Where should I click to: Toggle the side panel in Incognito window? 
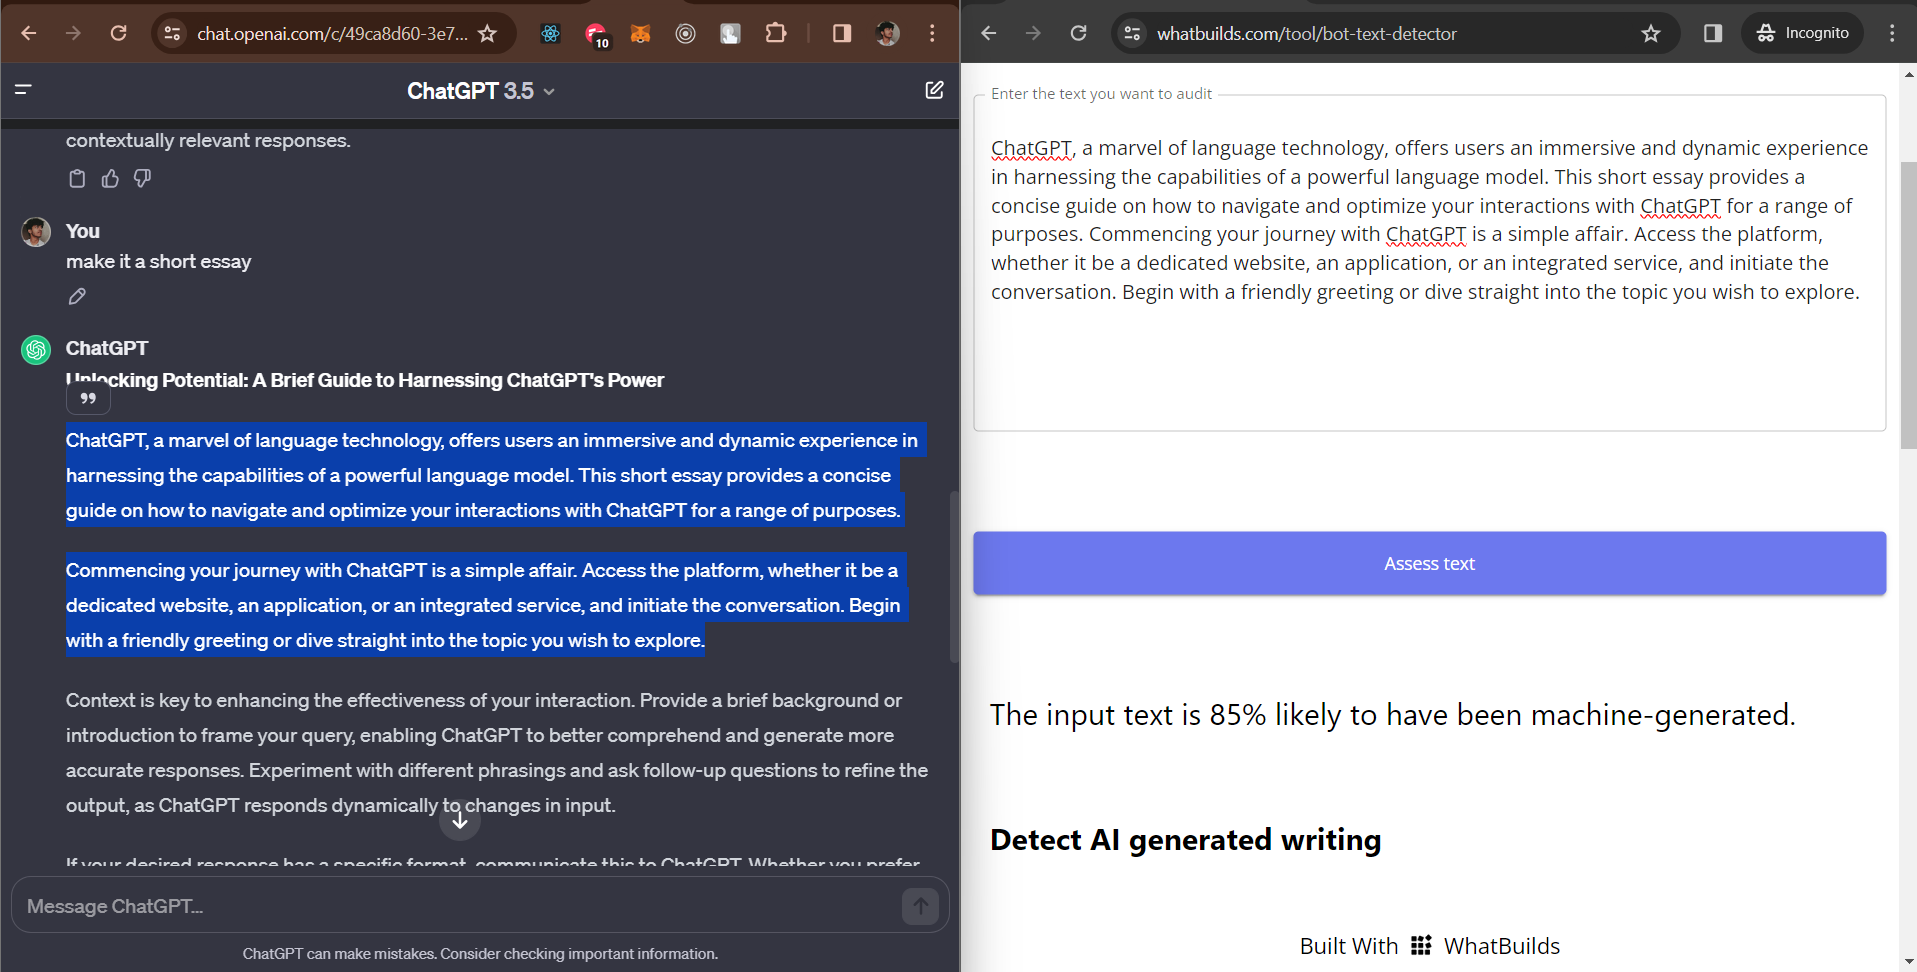[1713, 33]
